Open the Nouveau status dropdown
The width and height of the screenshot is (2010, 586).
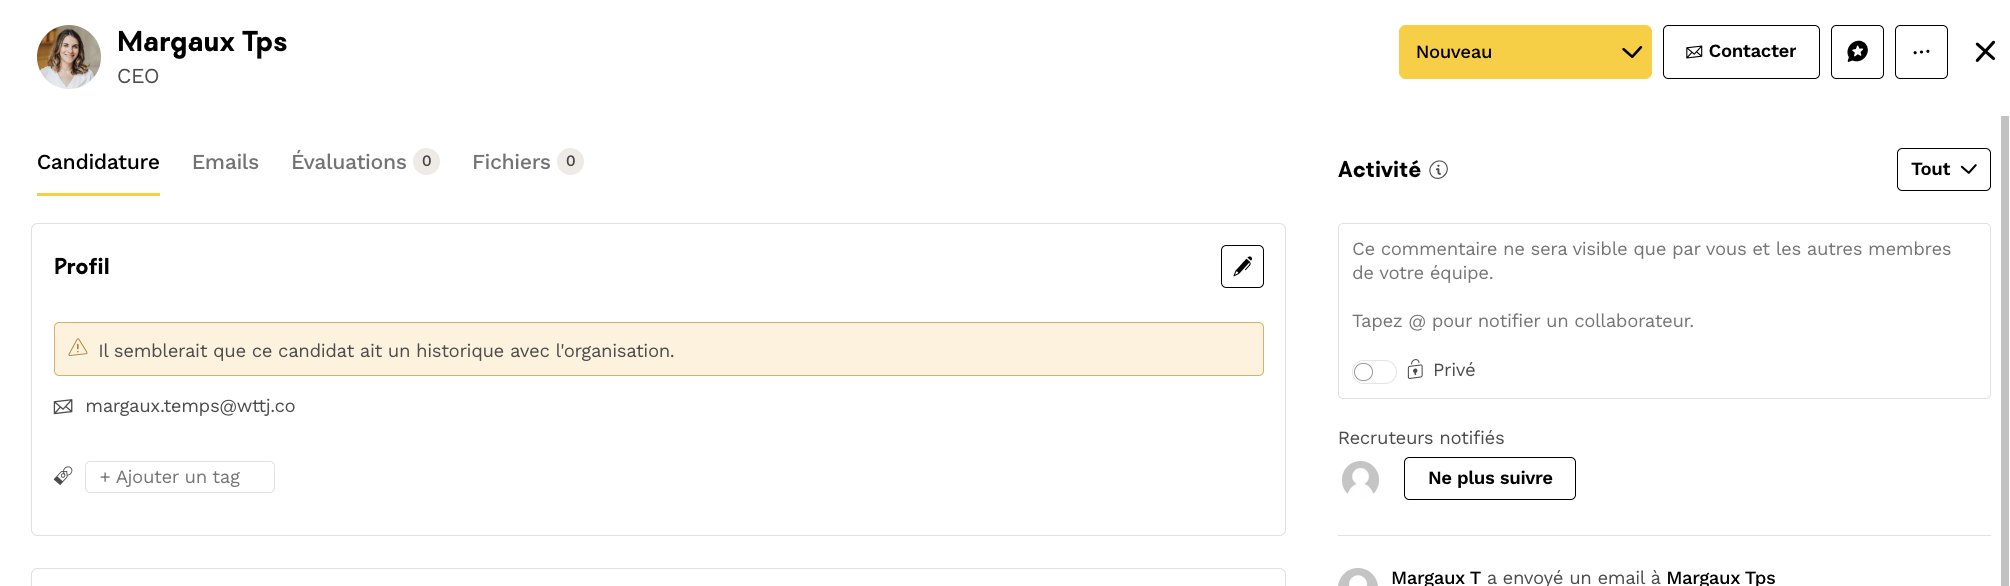point(1524,52)
